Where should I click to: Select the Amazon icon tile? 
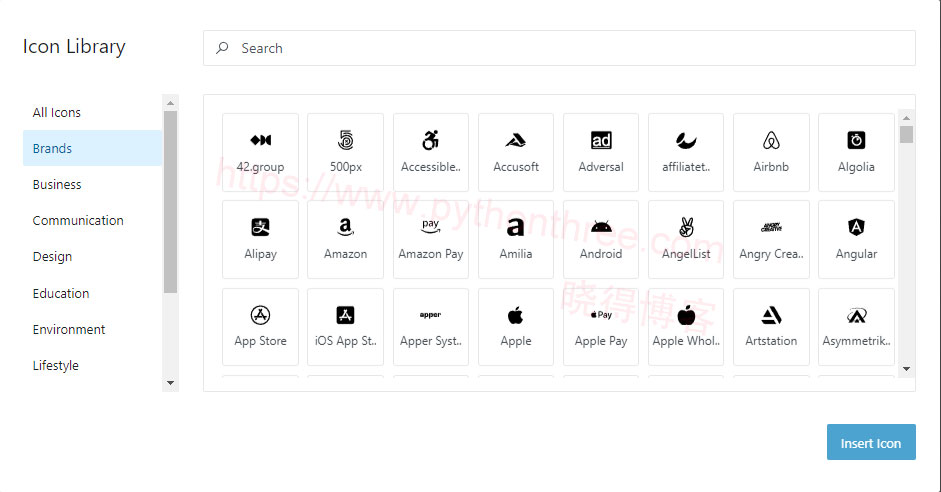click(x=345, y=239)
